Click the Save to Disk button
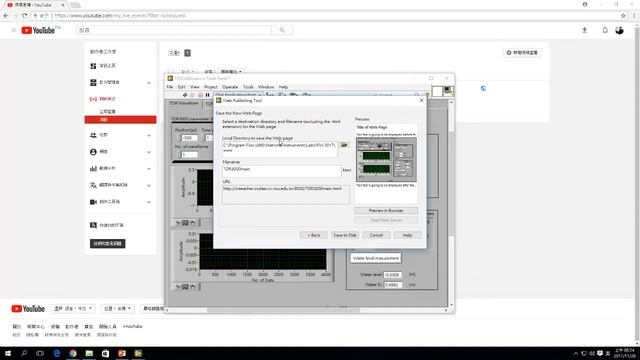 [x=345, y=235]
